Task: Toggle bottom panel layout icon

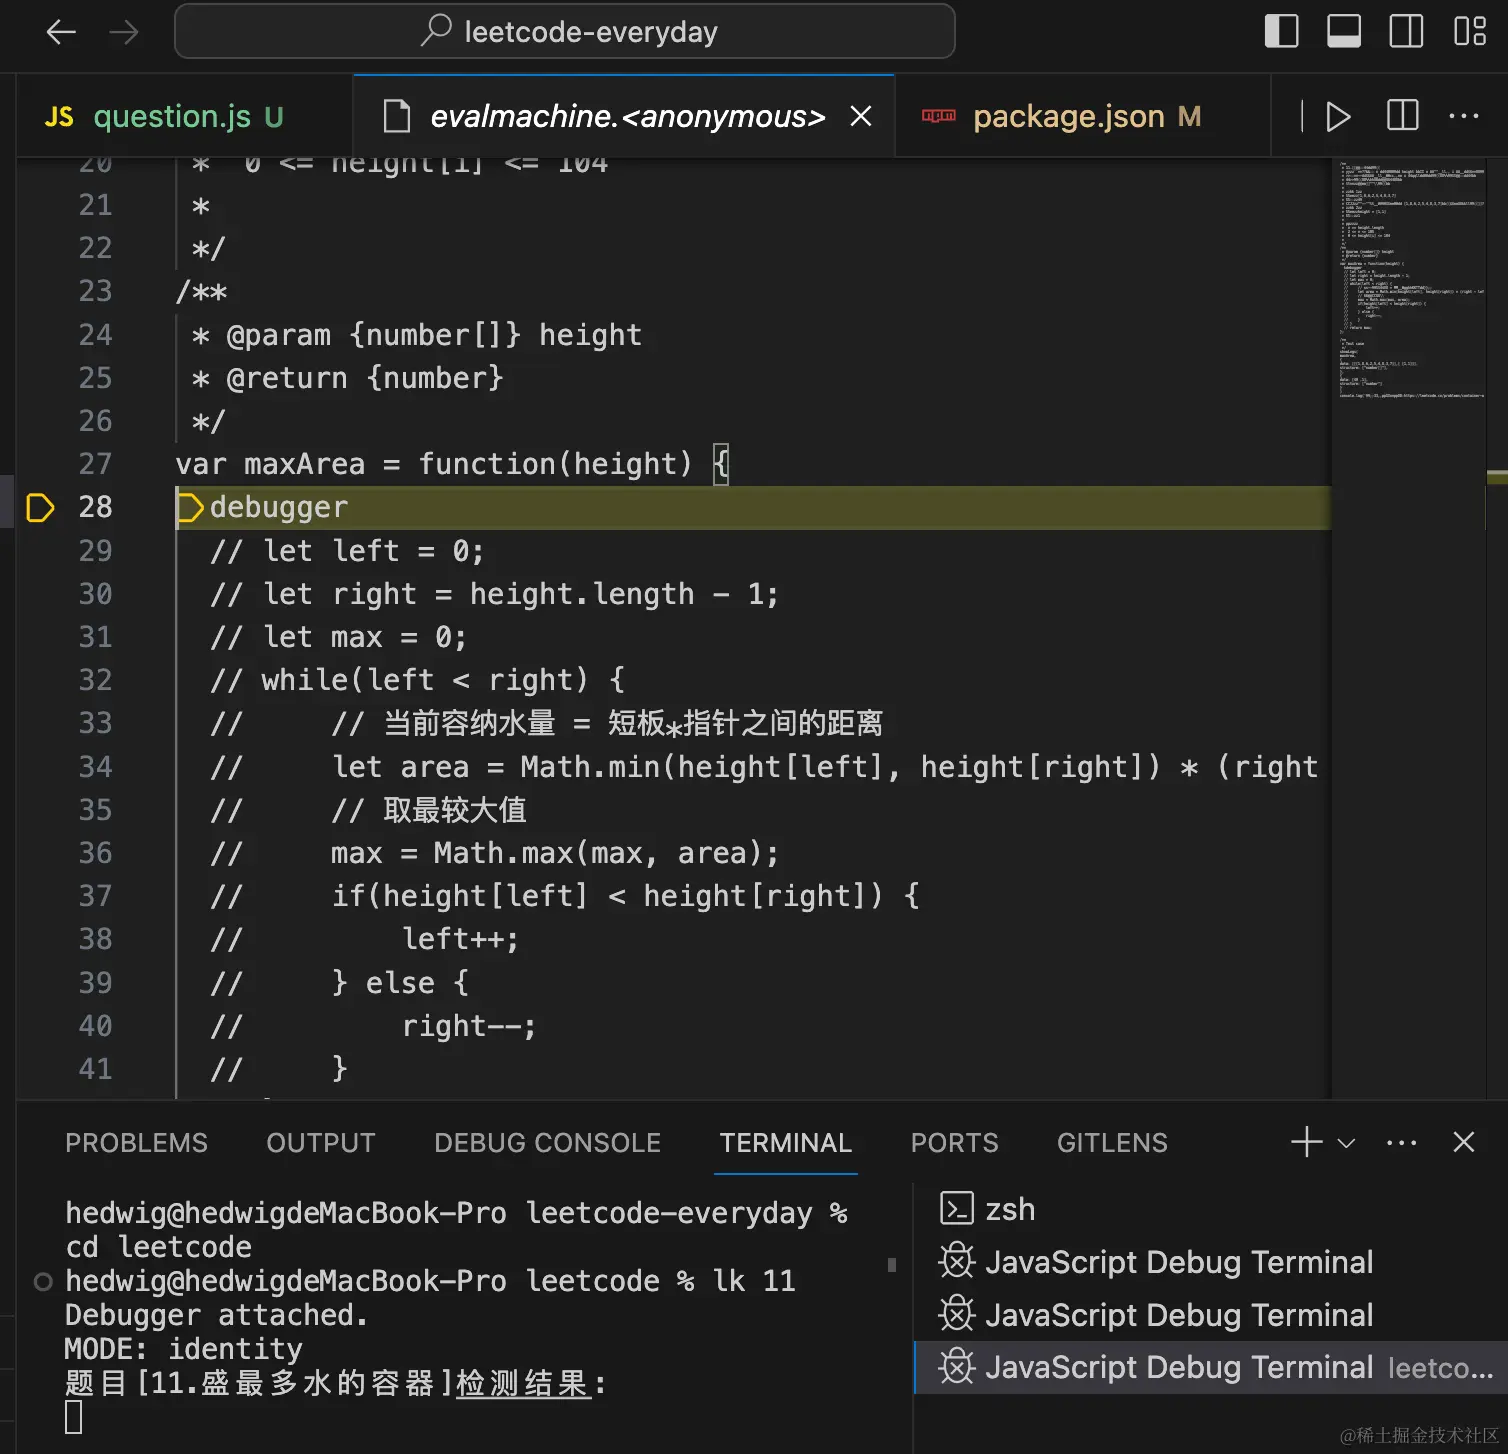Action: (1343, 31)
